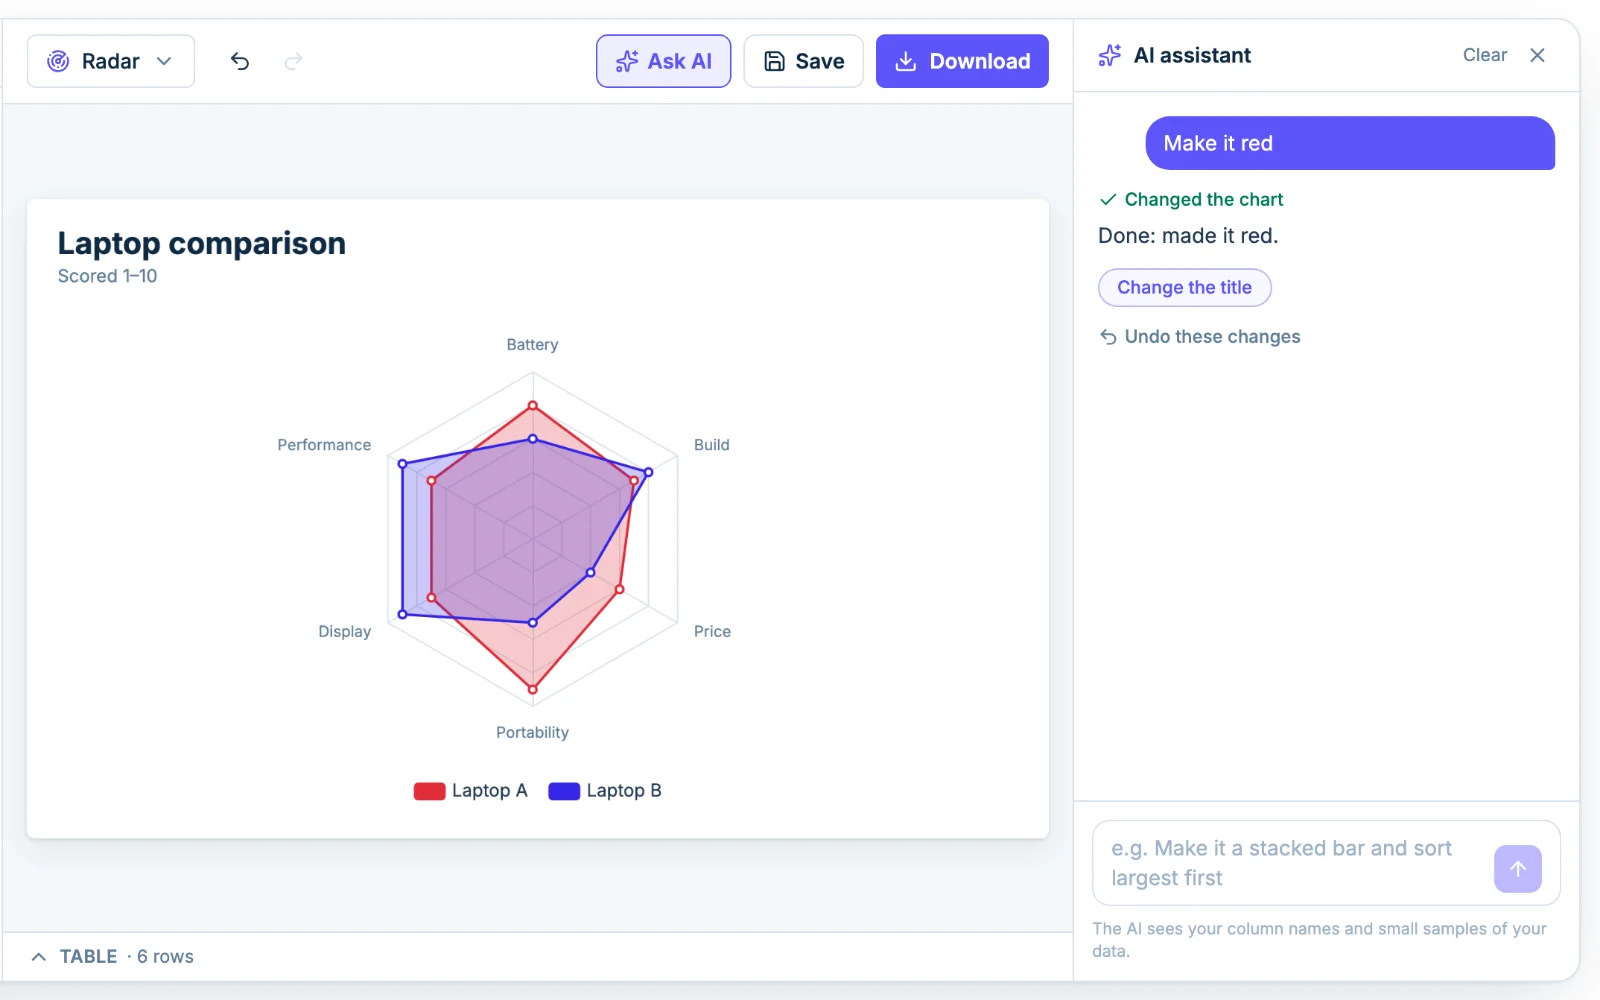The width and height of the screenshot is (1600, 1000).
Task: Toggle Laptop B legend swatch
Action: click(564, 791)
